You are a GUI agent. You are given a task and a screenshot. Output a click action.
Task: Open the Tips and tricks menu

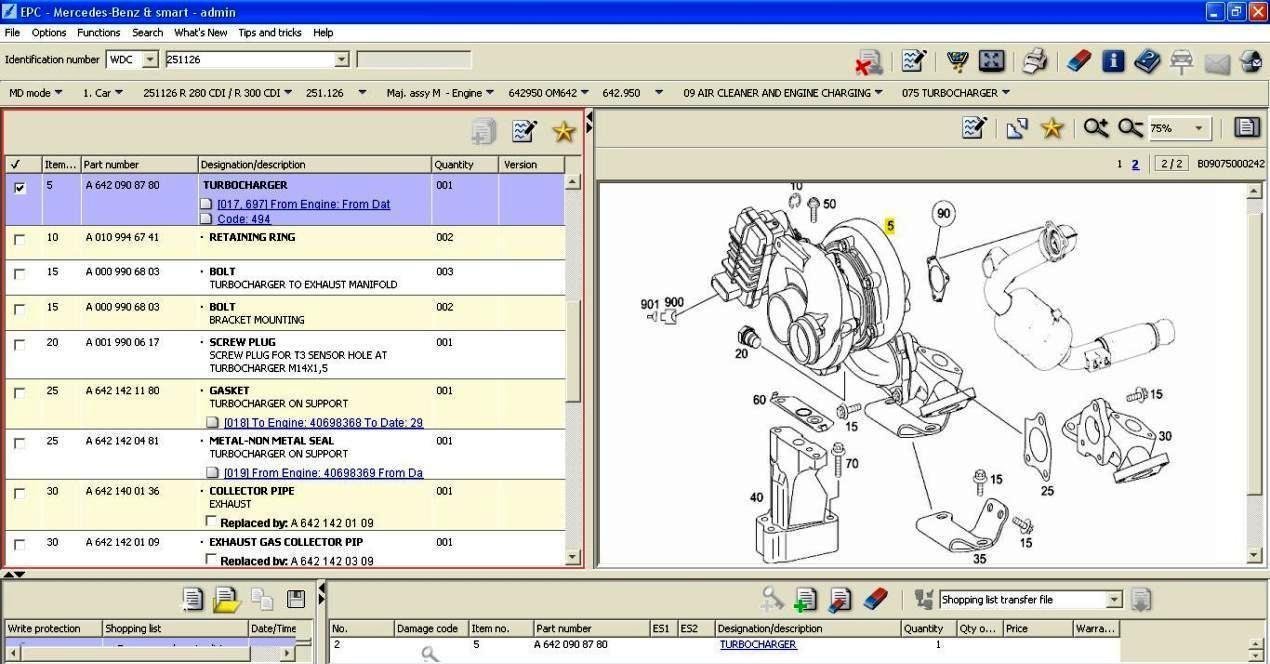pos(269,32)
